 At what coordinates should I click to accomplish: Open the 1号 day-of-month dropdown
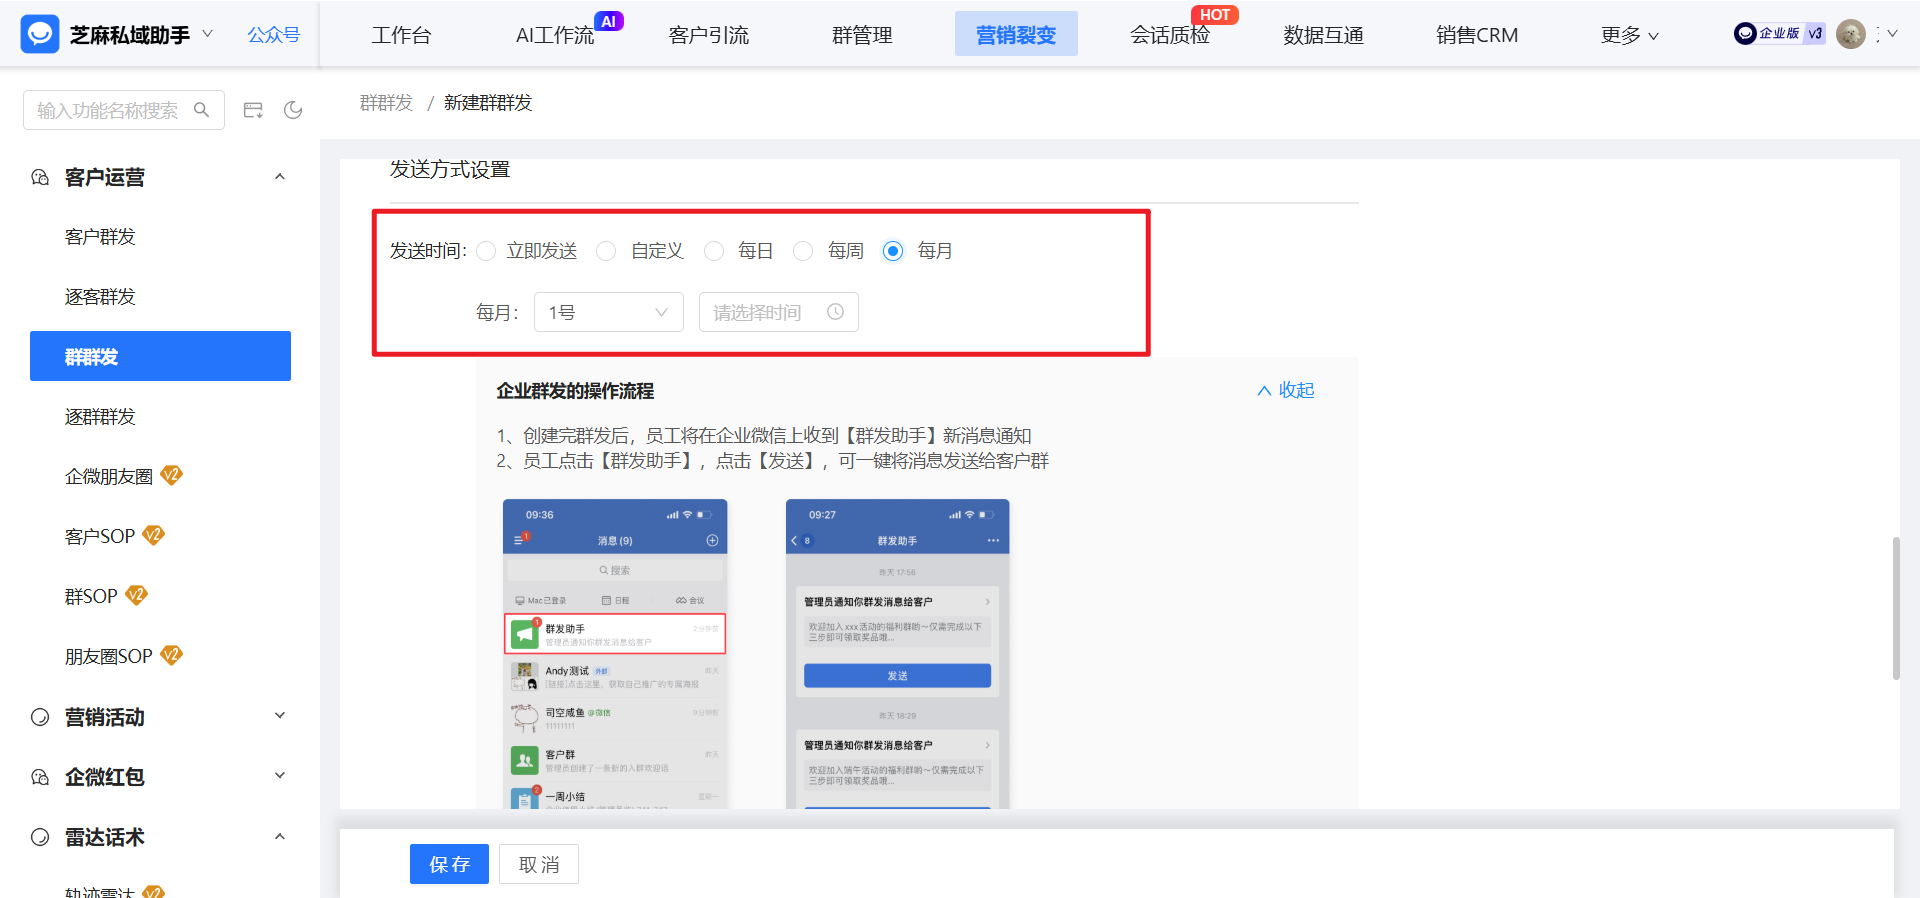click(609, 312)
